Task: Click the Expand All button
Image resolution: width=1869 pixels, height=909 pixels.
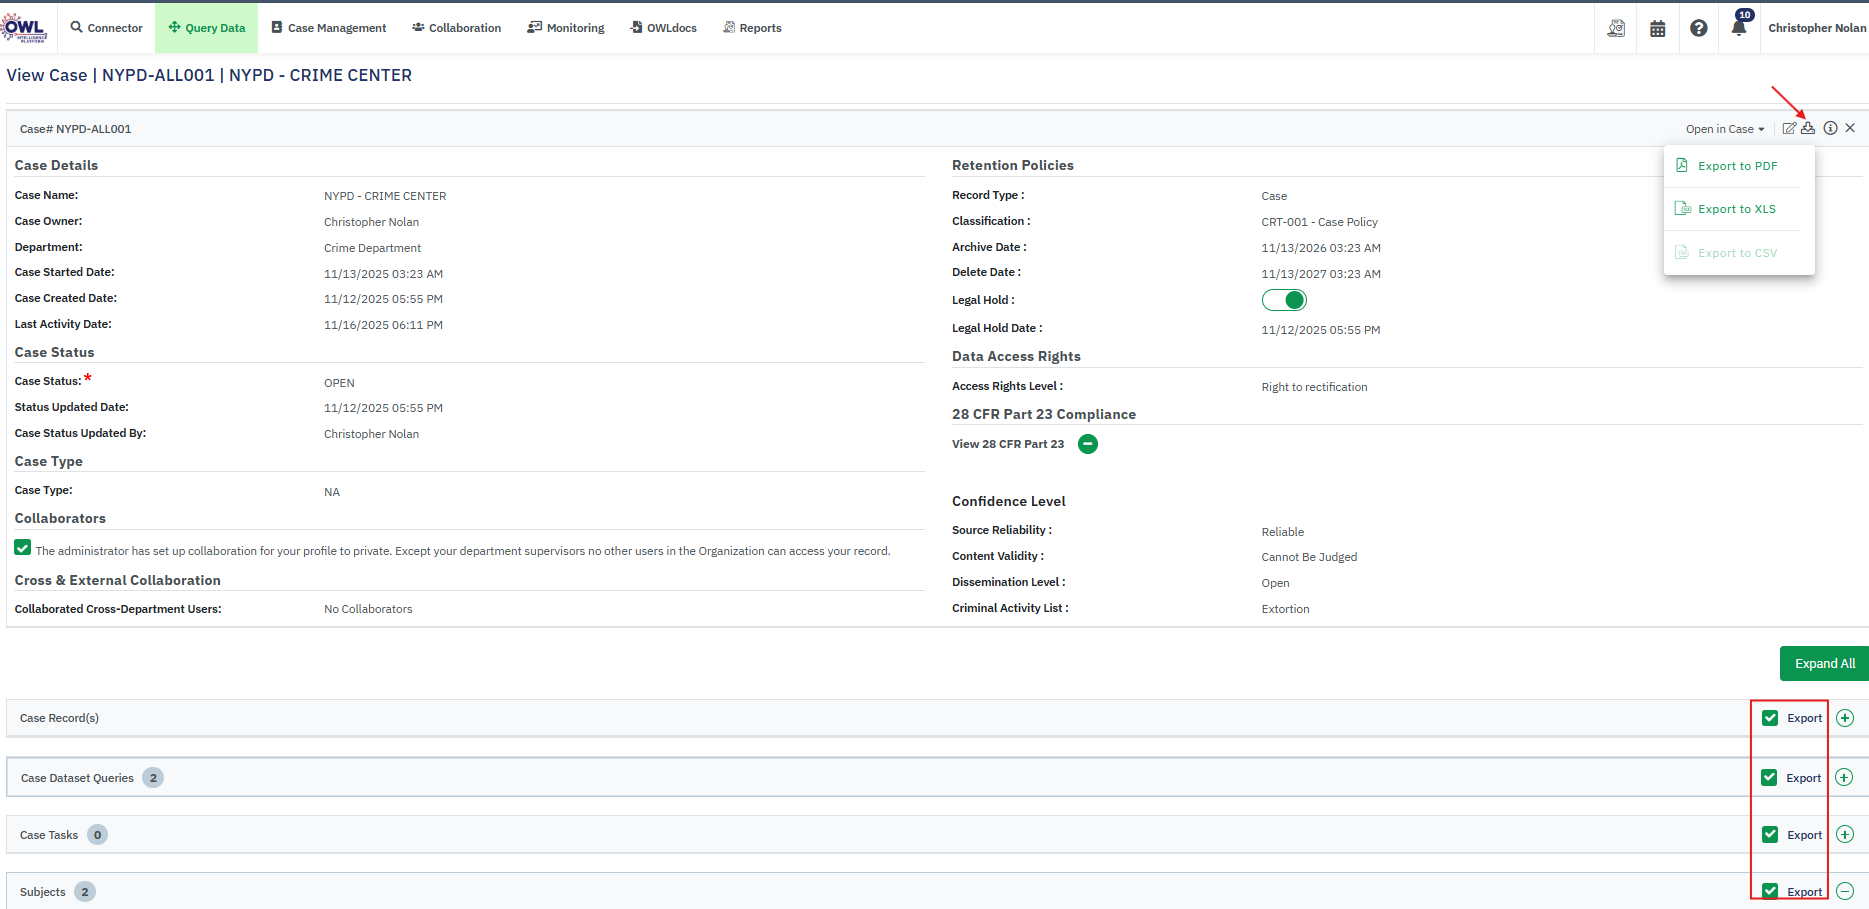Action: coord(1824,663)
